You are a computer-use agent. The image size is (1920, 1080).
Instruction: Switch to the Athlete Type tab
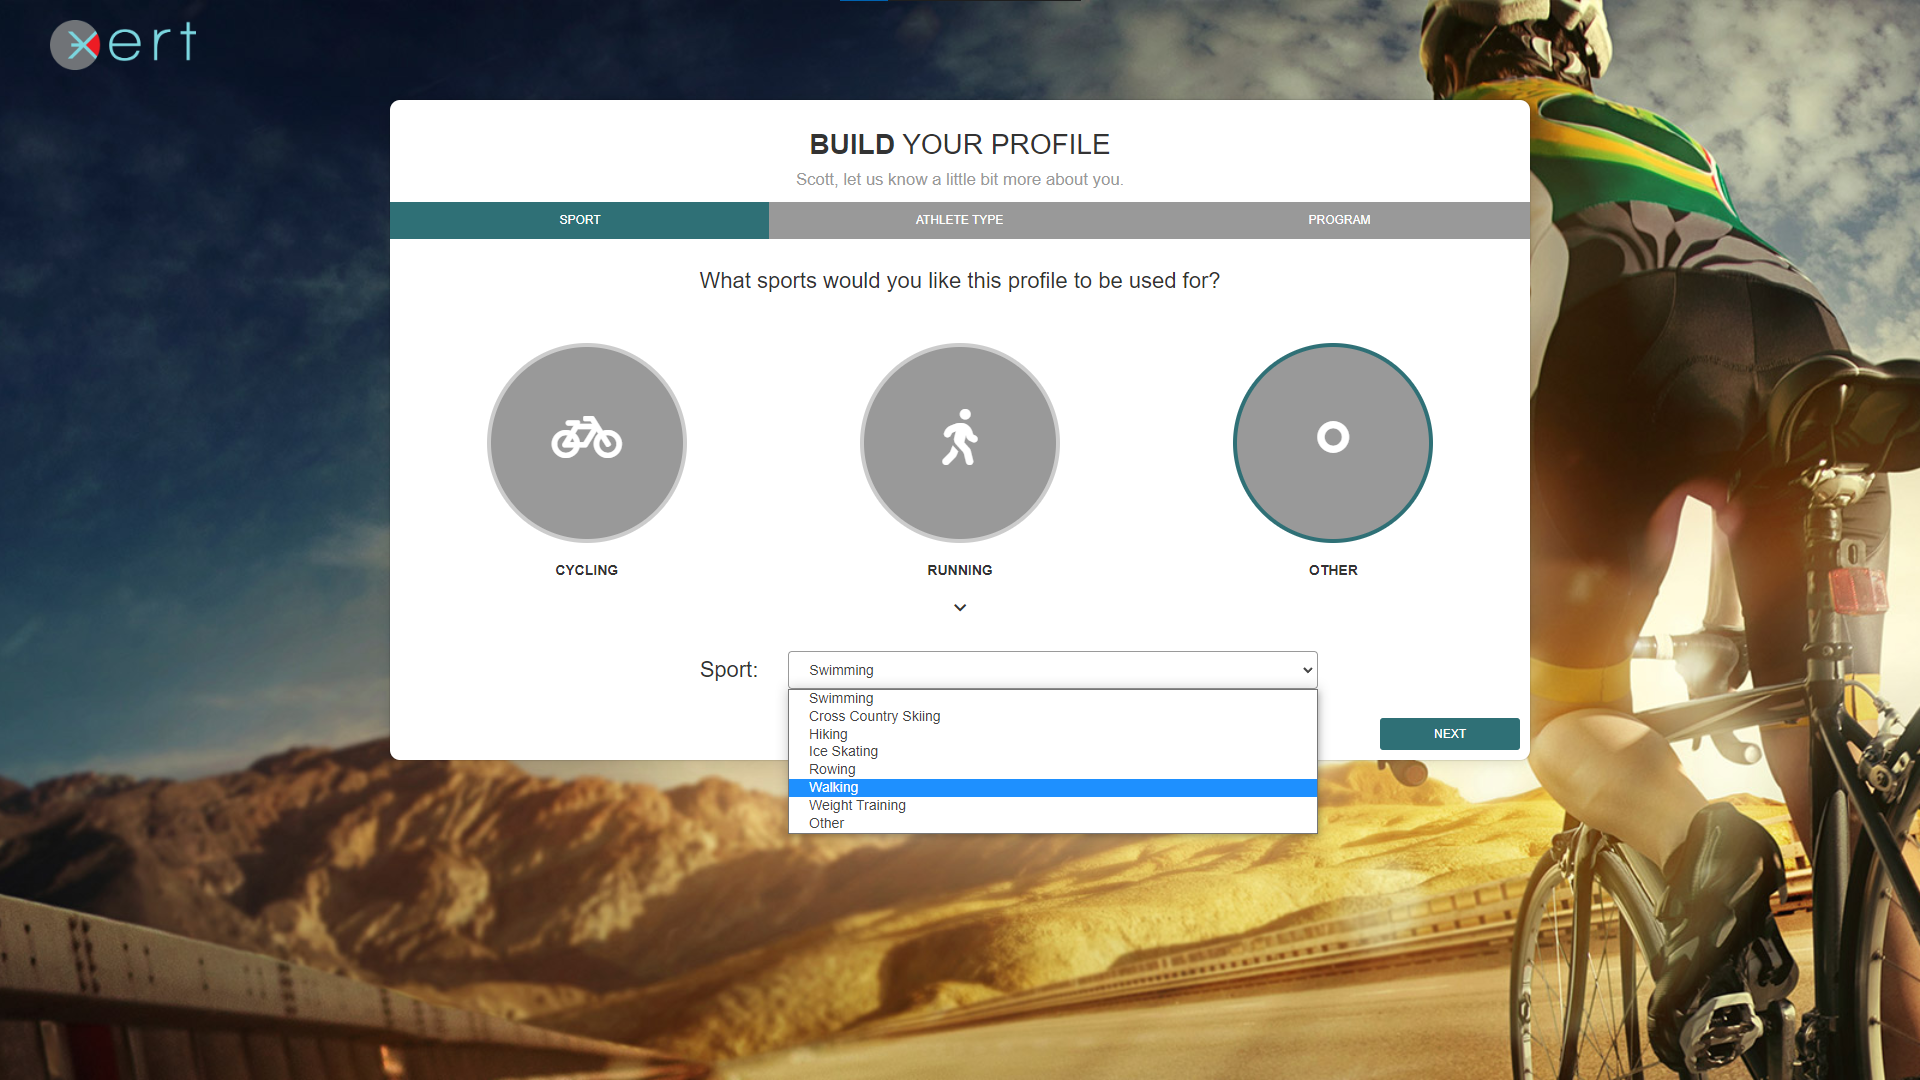pyautogui.click(x=959, y=220)
